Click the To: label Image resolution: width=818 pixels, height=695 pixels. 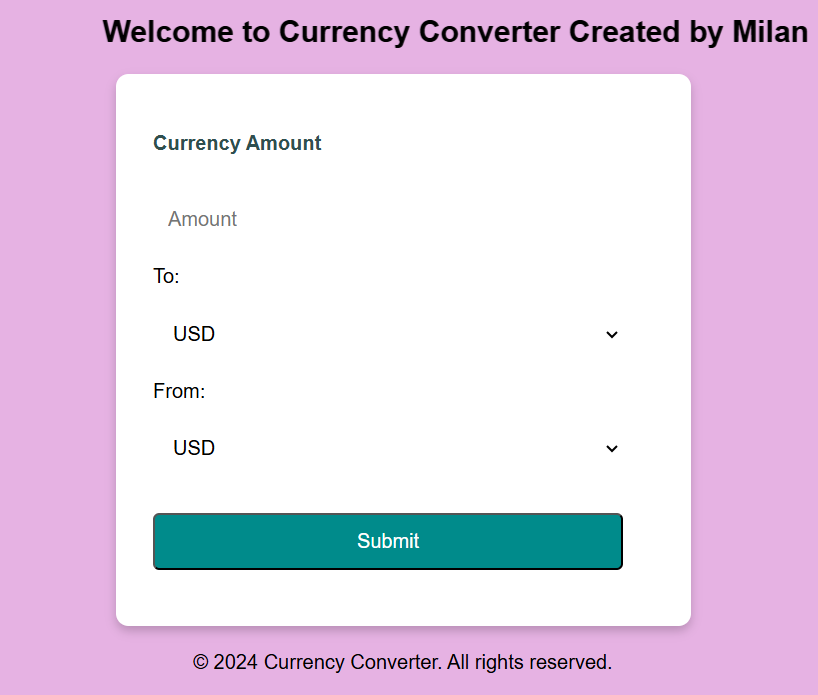[166, 276]
